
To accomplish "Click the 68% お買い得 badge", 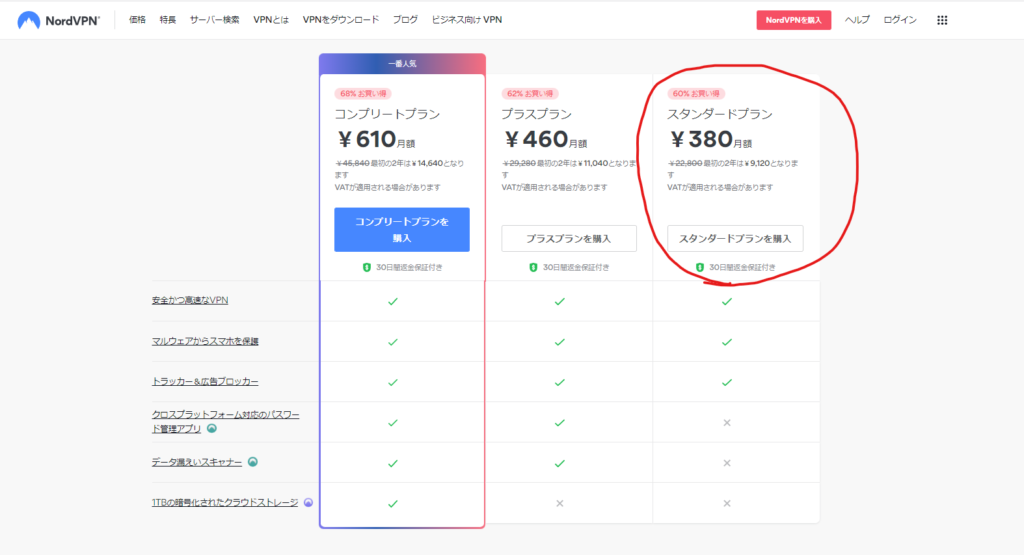I will (x=363, y=93).
